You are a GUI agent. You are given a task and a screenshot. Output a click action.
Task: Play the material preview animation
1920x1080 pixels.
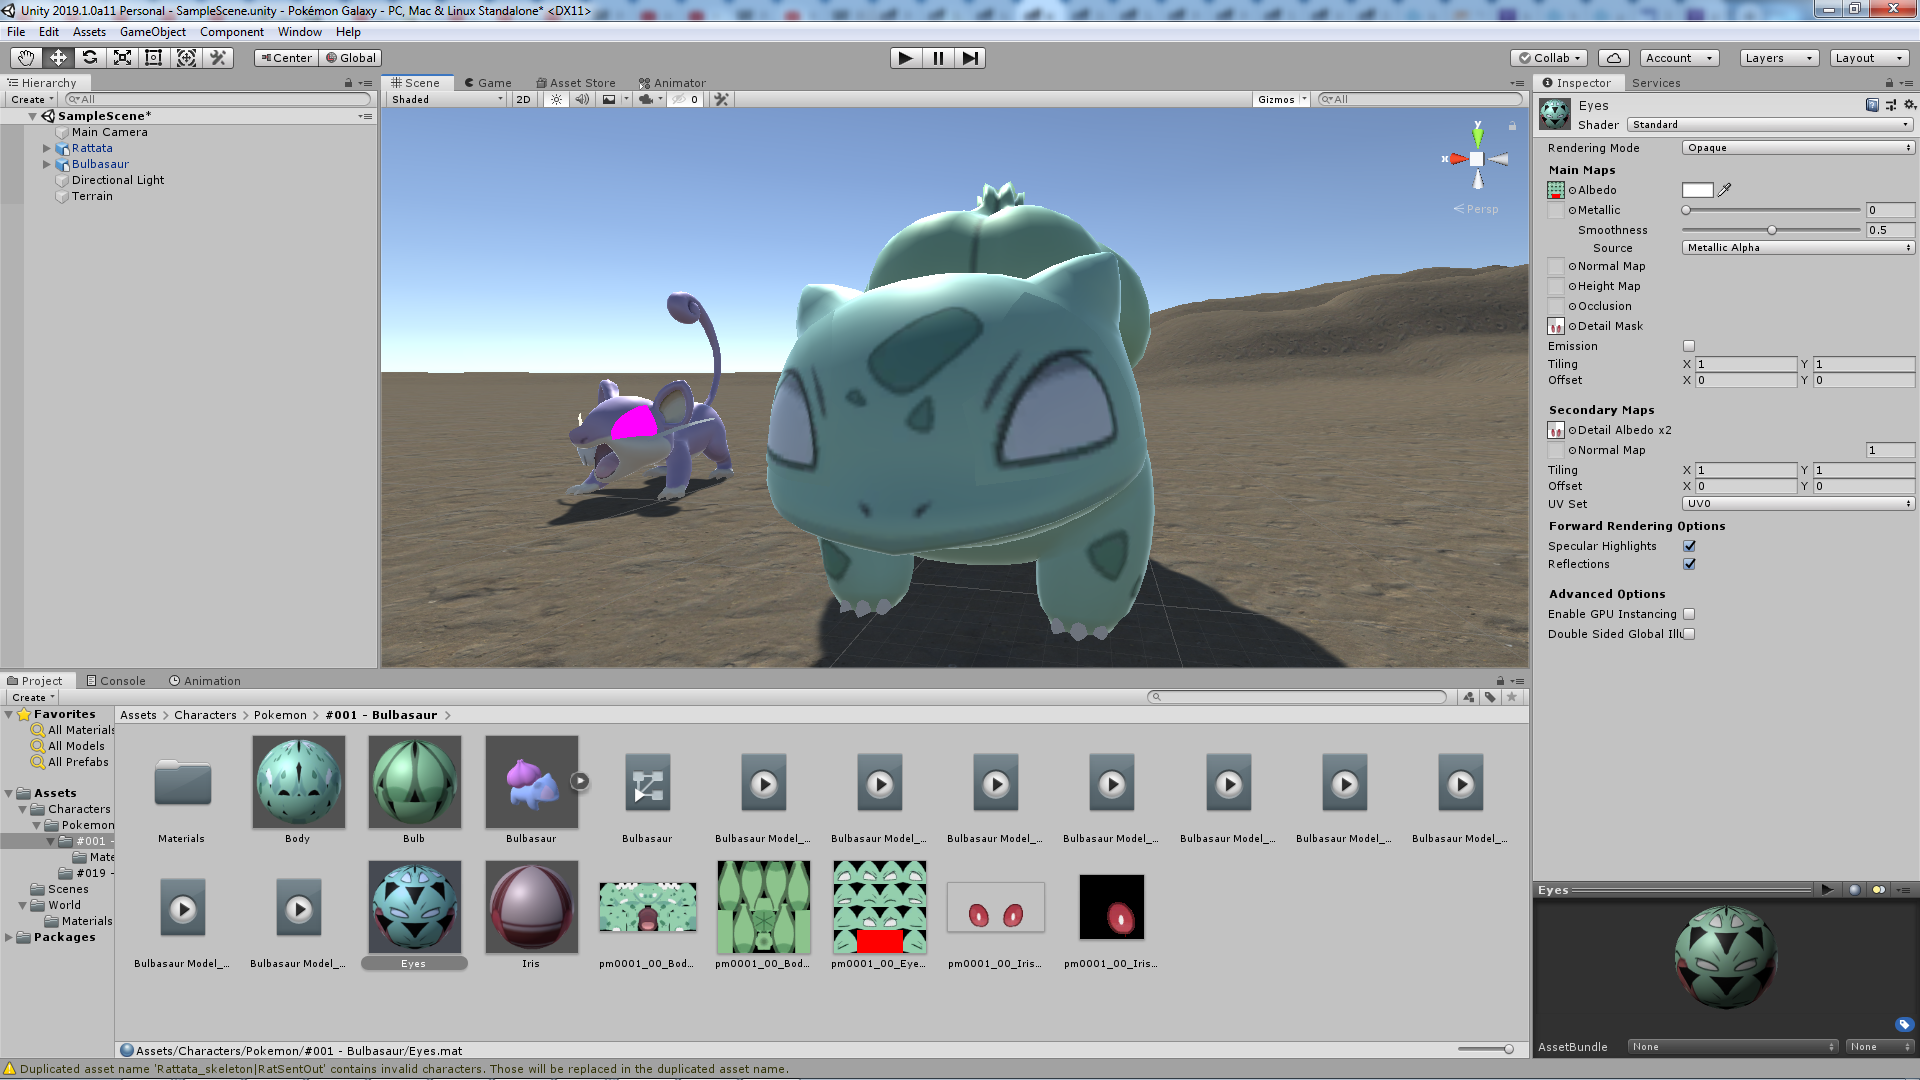1827,890
